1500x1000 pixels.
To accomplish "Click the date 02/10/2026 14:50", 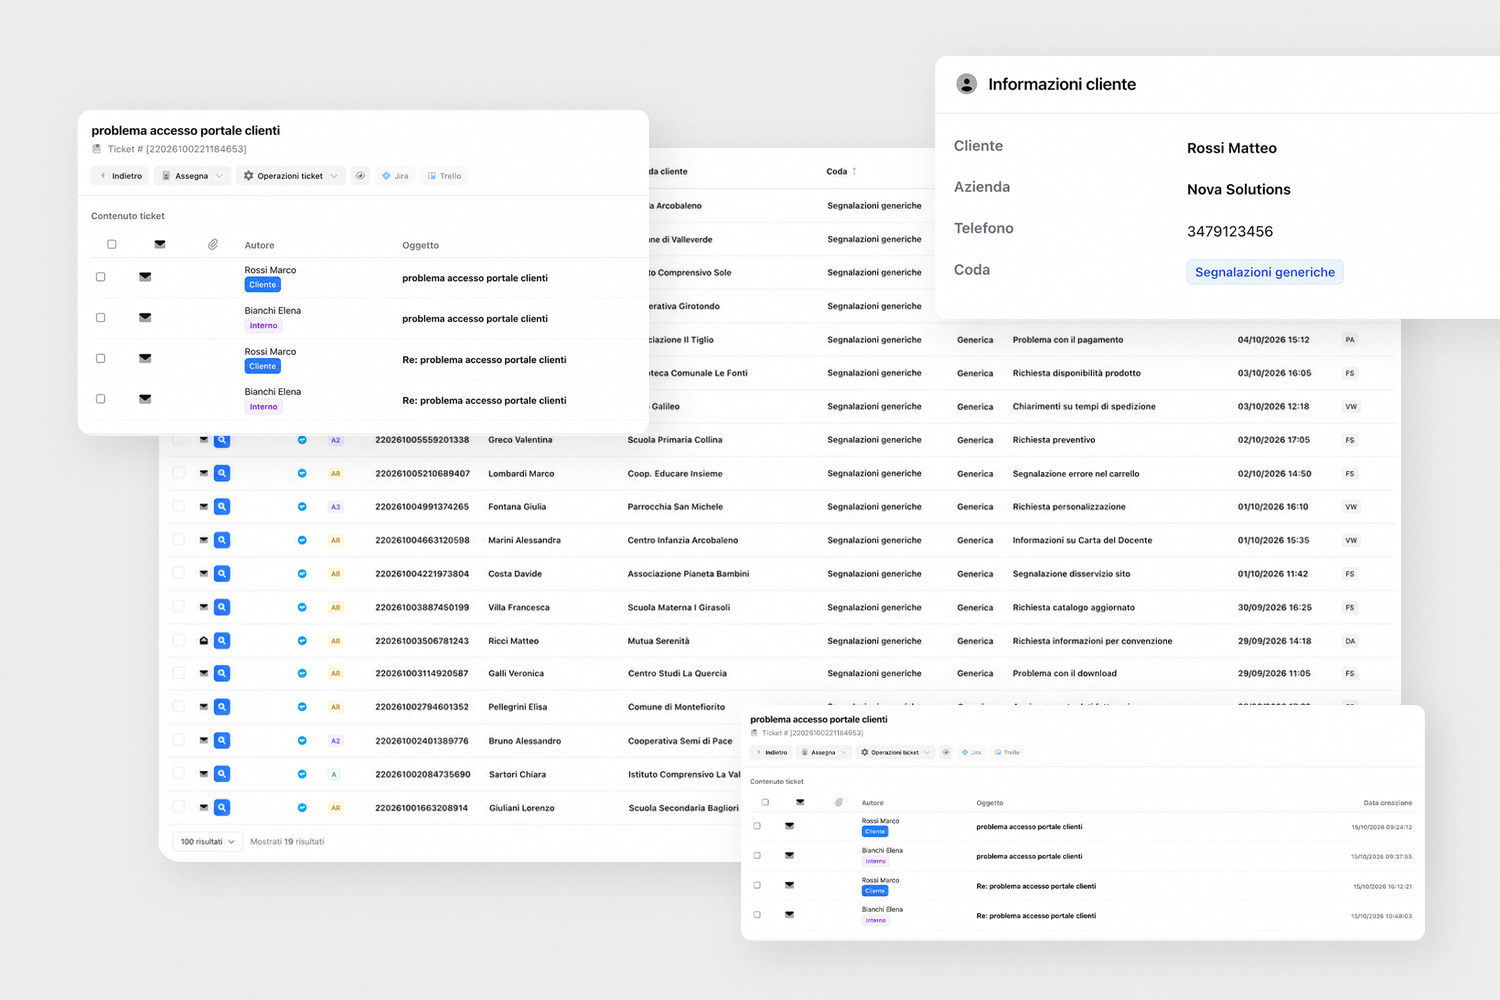I will coord(1274,474).
